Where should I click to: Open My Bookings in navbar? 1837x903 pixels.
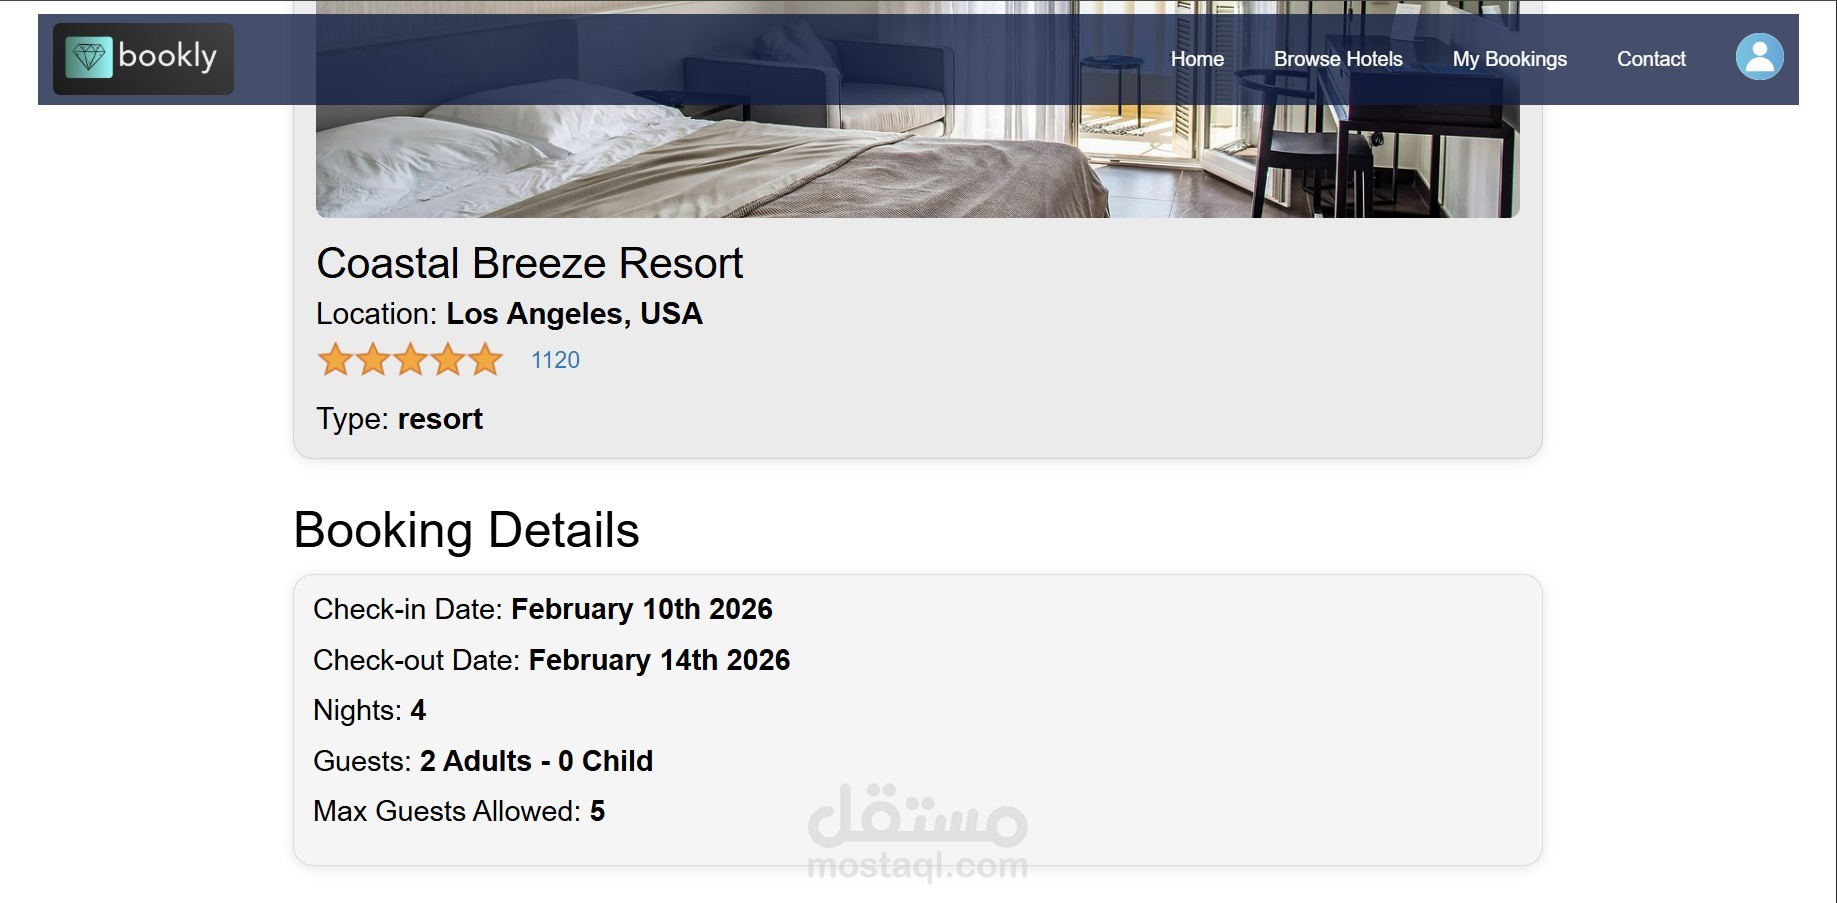tap(1509, 59)
